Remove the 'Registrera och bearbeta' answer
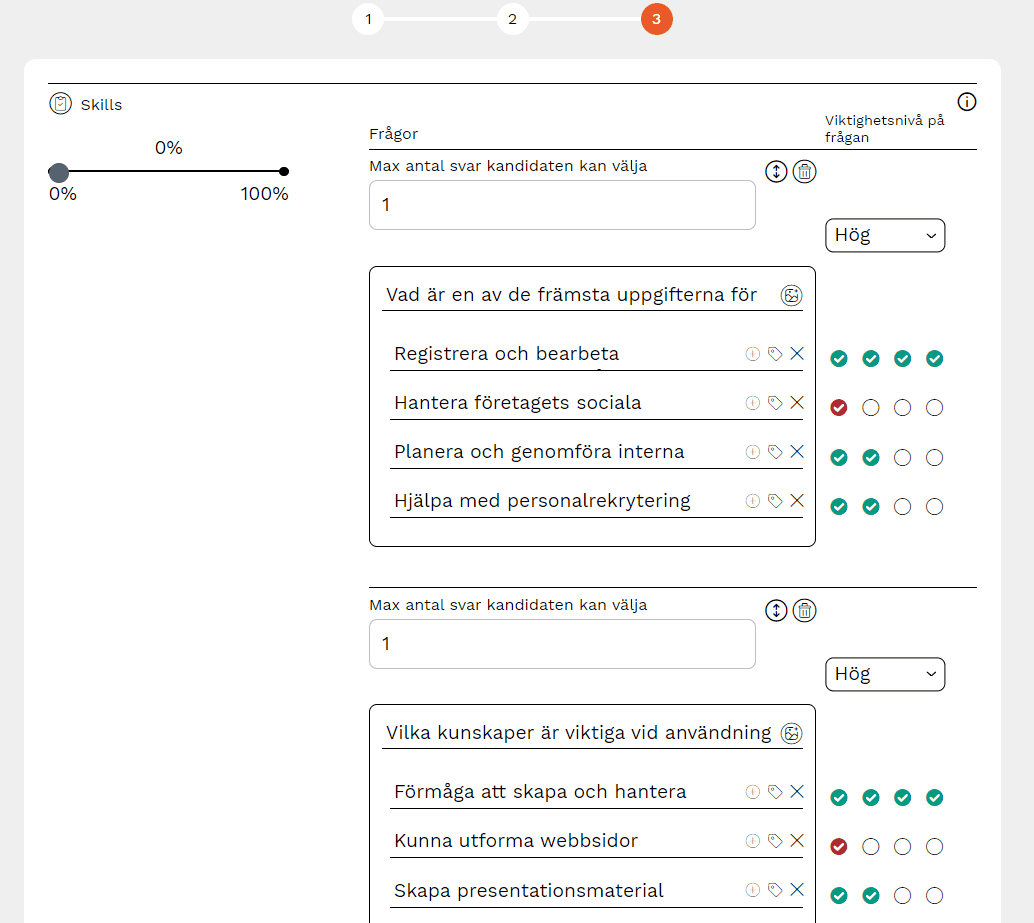Image resolution: width=1034 pixels, height=923 pixels. (797, 353)
